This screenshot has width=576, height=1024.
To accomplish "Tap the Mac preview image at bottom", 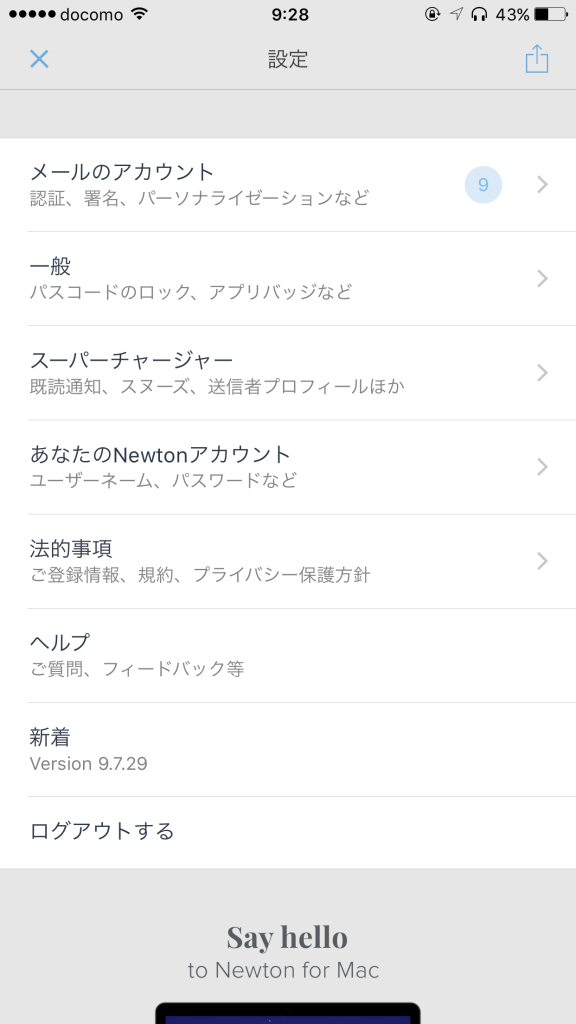I will 287,1013.
